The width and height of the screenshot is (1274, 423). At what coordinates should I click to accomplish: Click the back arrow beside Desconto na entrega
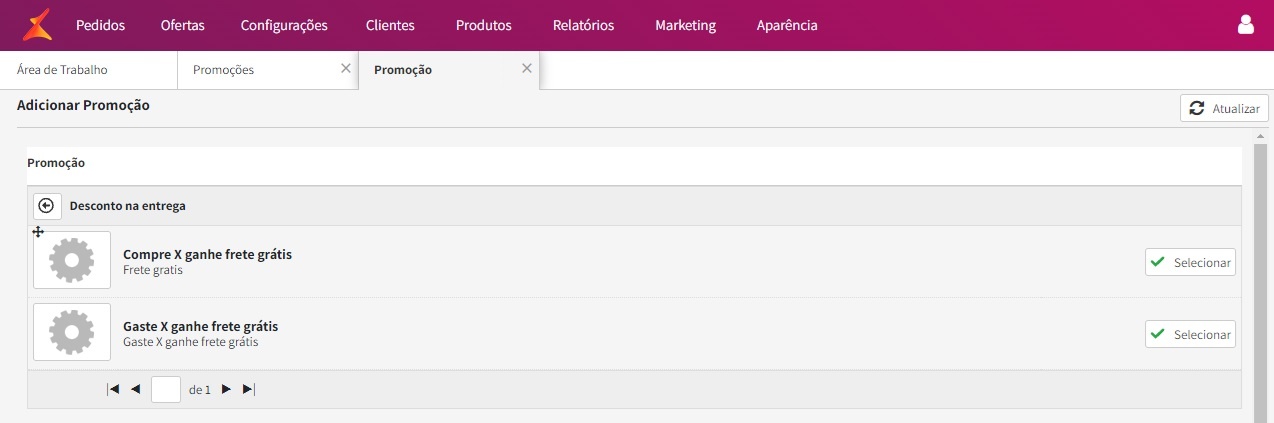[46, 205]
